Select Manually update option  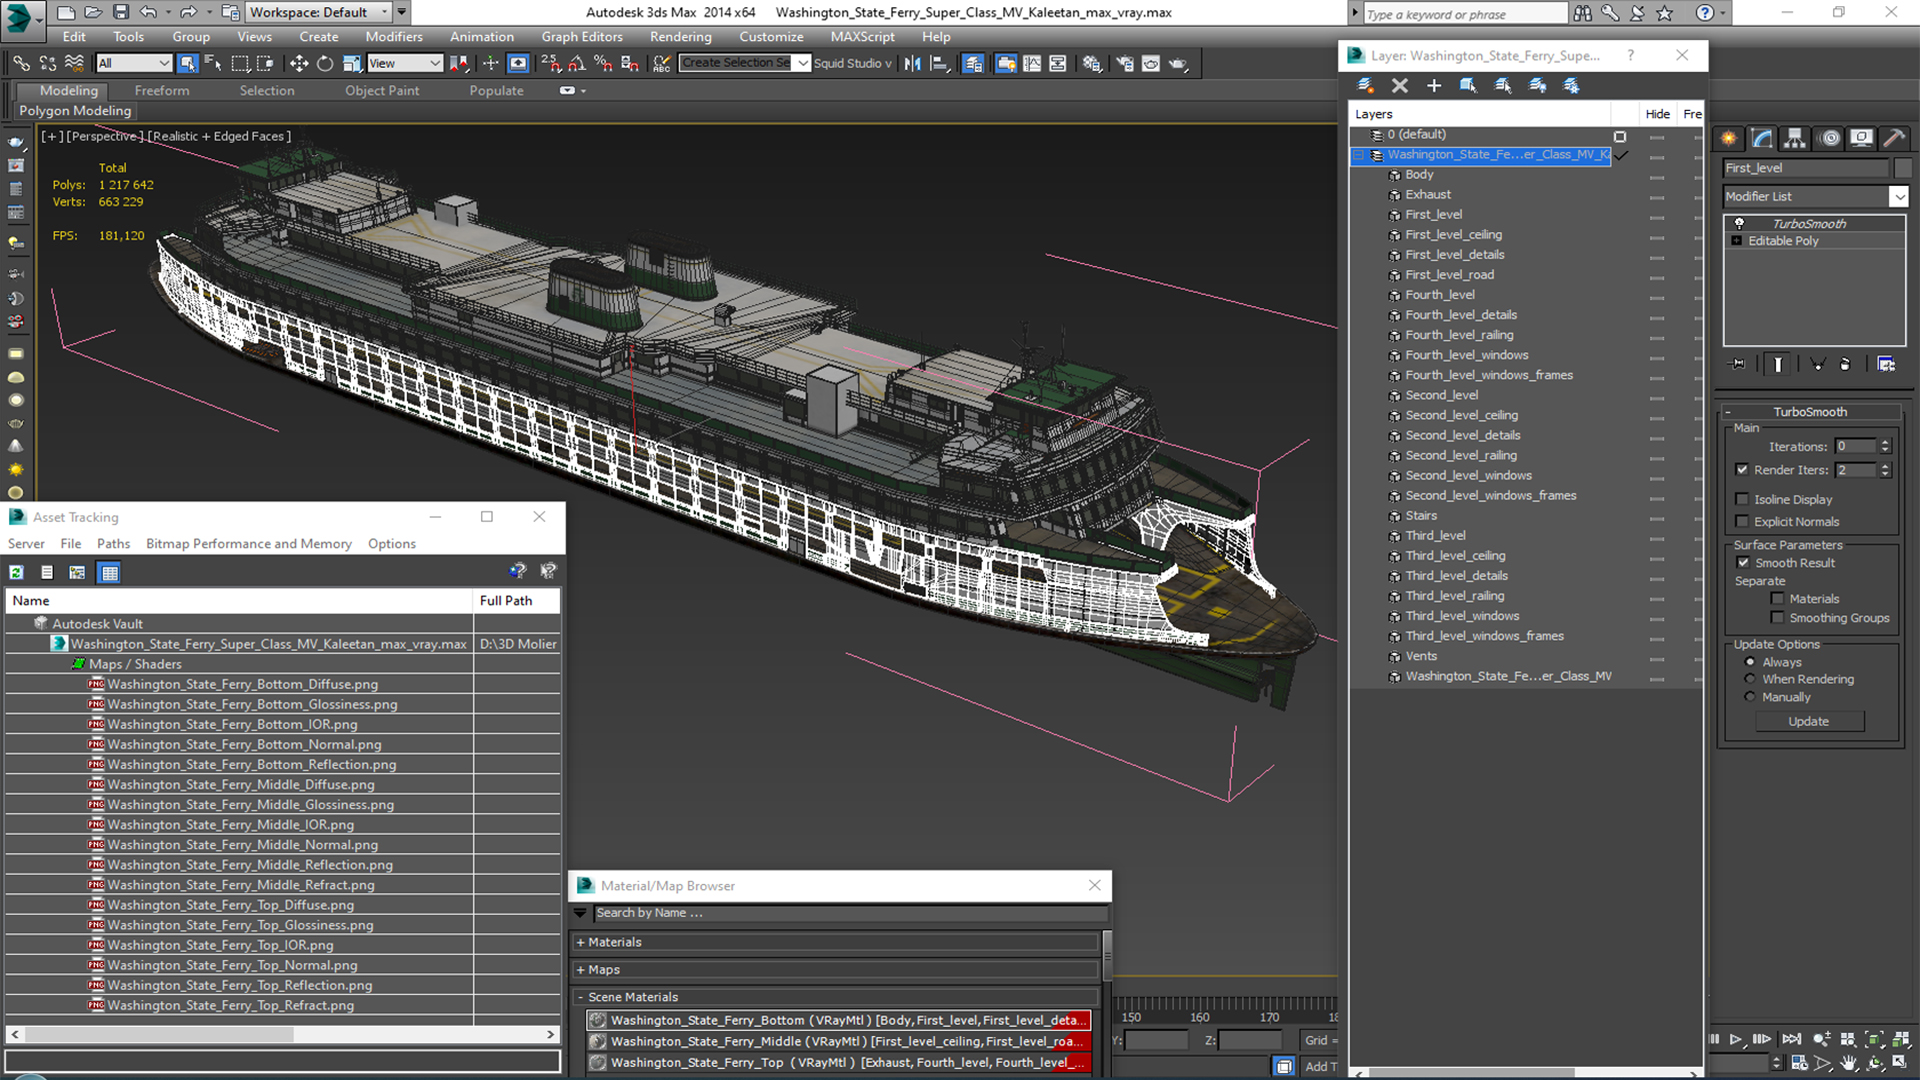(x=1750, y=697)
